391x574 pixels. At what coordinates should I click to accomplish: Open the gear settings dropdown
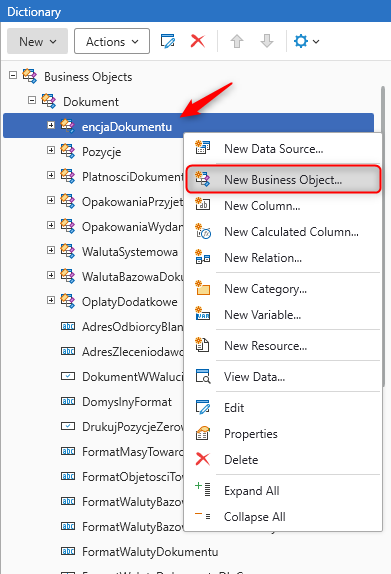point(306,41)
